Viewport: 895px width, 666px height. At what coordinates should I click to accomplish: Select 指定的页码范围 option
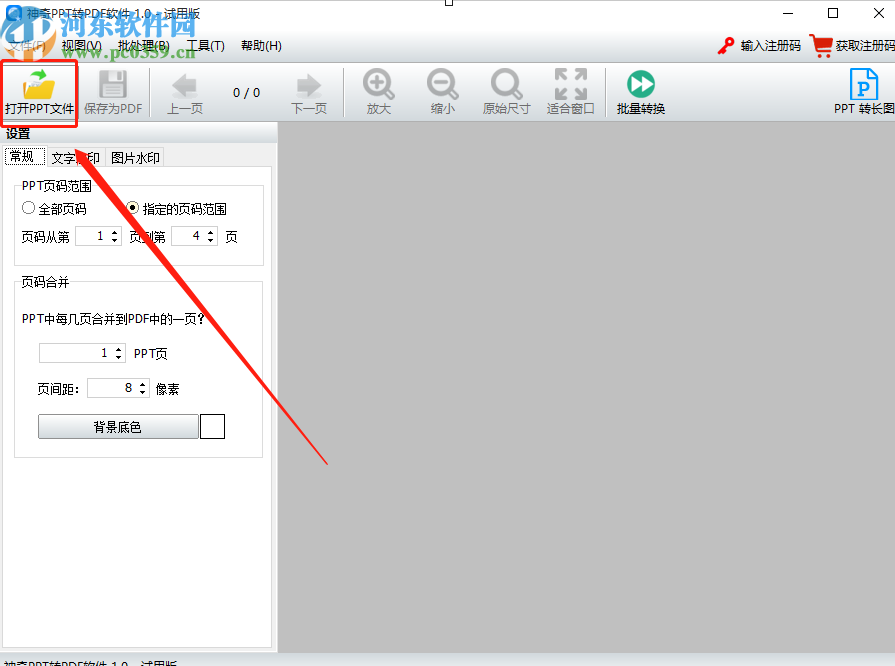click(x=132, y=208)
